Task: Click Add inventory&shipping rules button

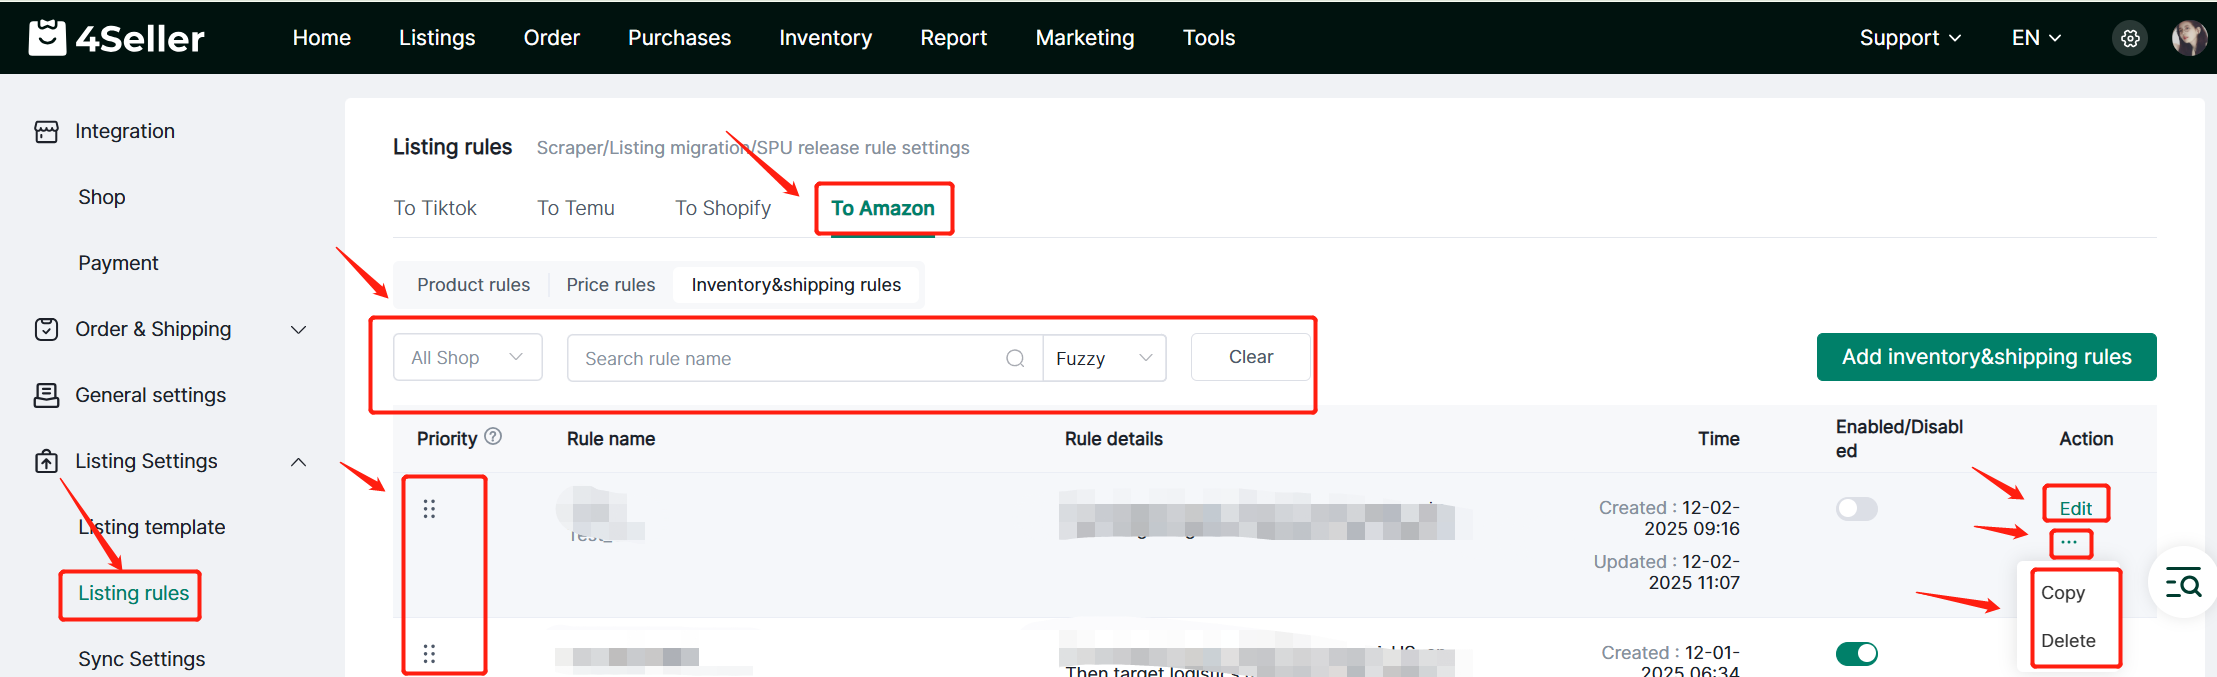Action: pyautogui.click(x=1986, y=357)
